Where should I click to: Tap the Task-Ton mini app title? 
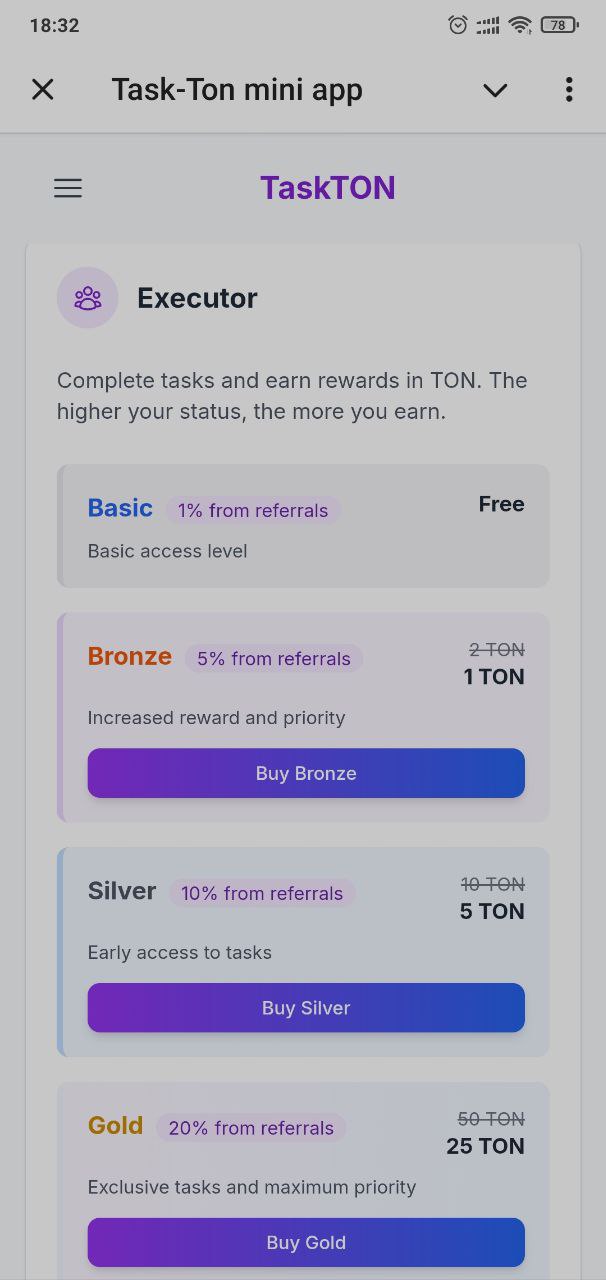pos(237,89)
